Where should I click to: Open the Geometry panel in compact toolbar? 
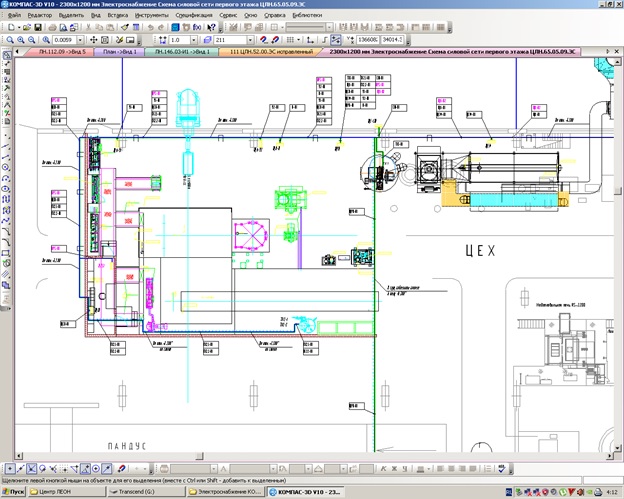(x=7, y=55)
